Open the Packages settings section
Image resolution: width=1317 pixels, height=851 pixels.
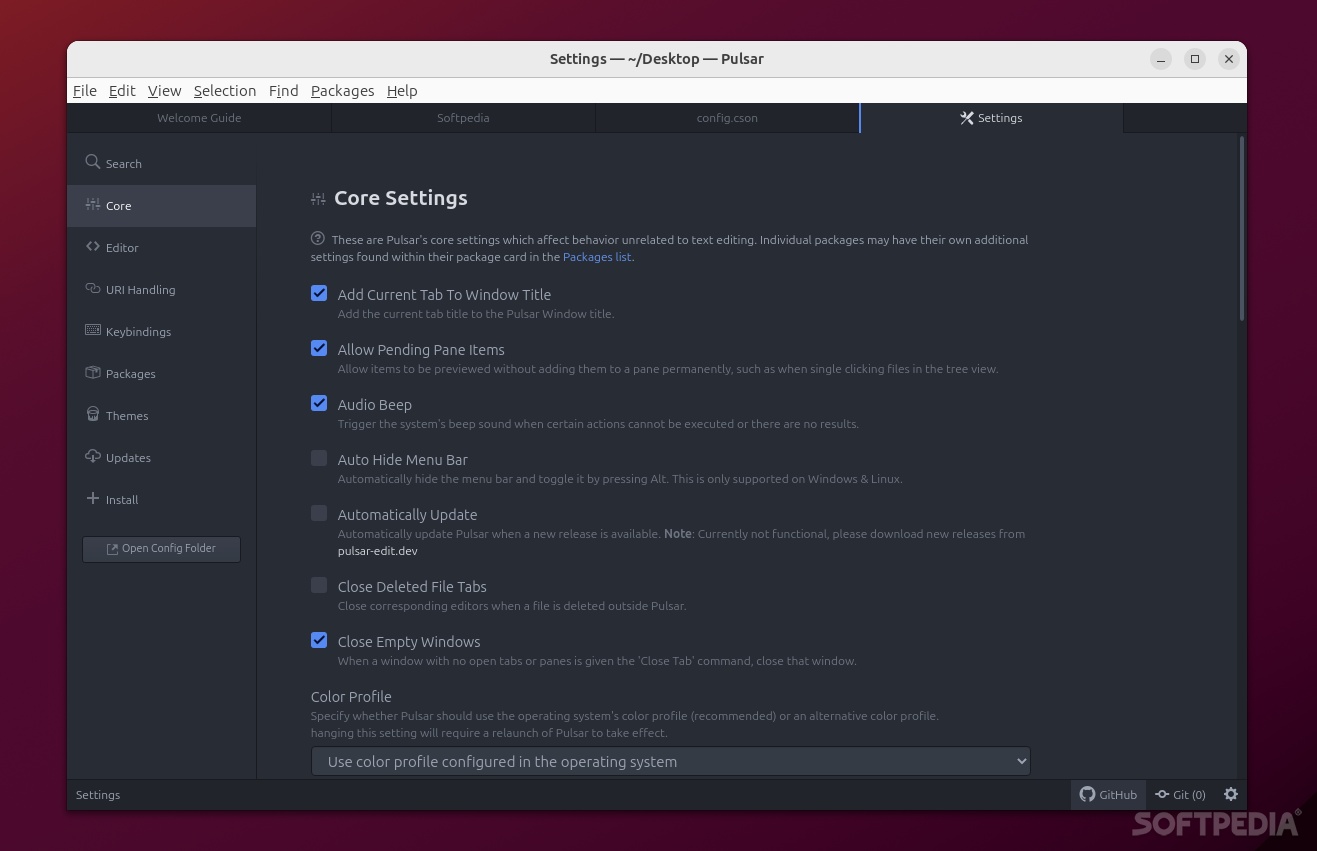coord(130,373)
